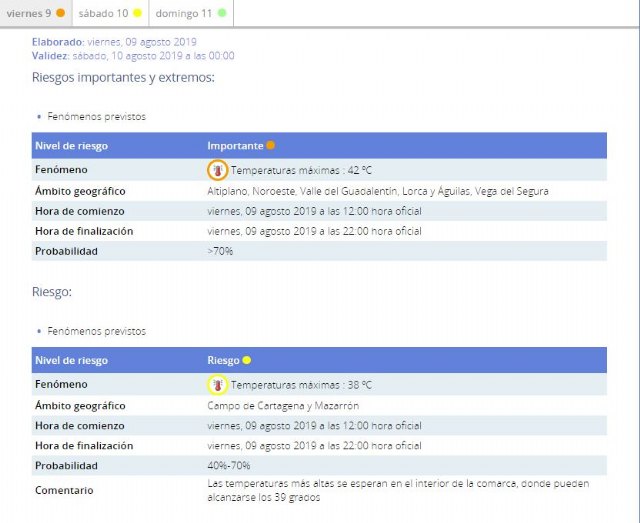Click the Campo de Cartagena y Mazarrón cell
Screen dimensions: 640x523
click(x=283, y=406)
